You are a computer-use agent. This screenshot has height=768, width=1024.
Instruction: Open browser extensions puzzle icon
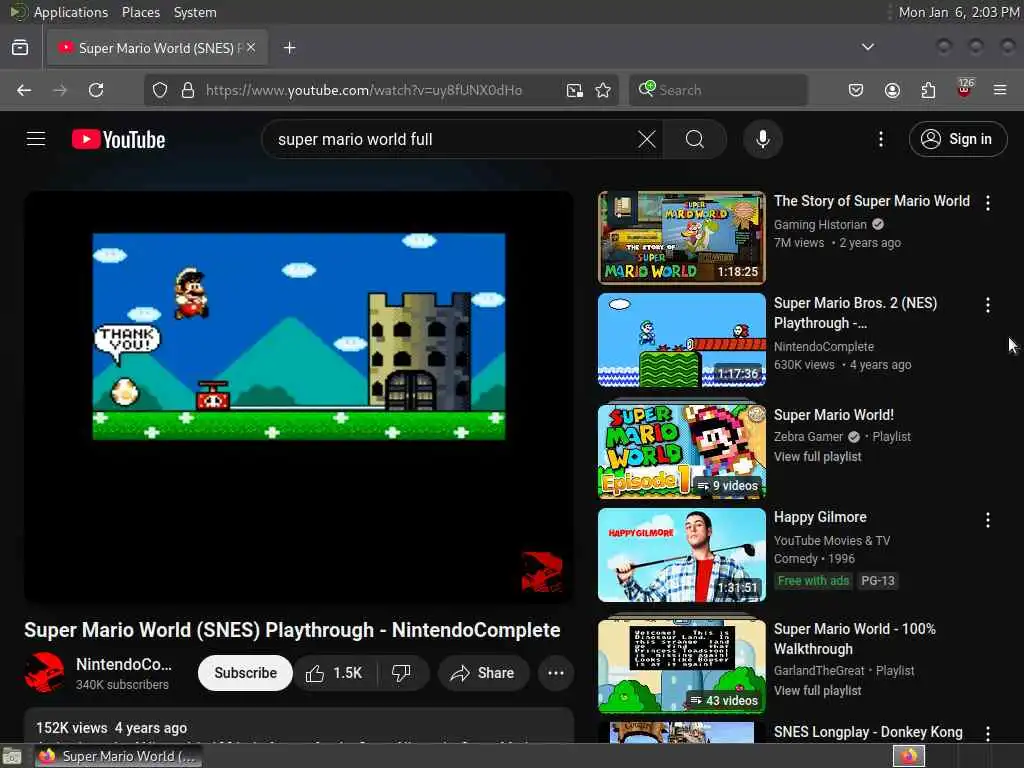[928, 90]
